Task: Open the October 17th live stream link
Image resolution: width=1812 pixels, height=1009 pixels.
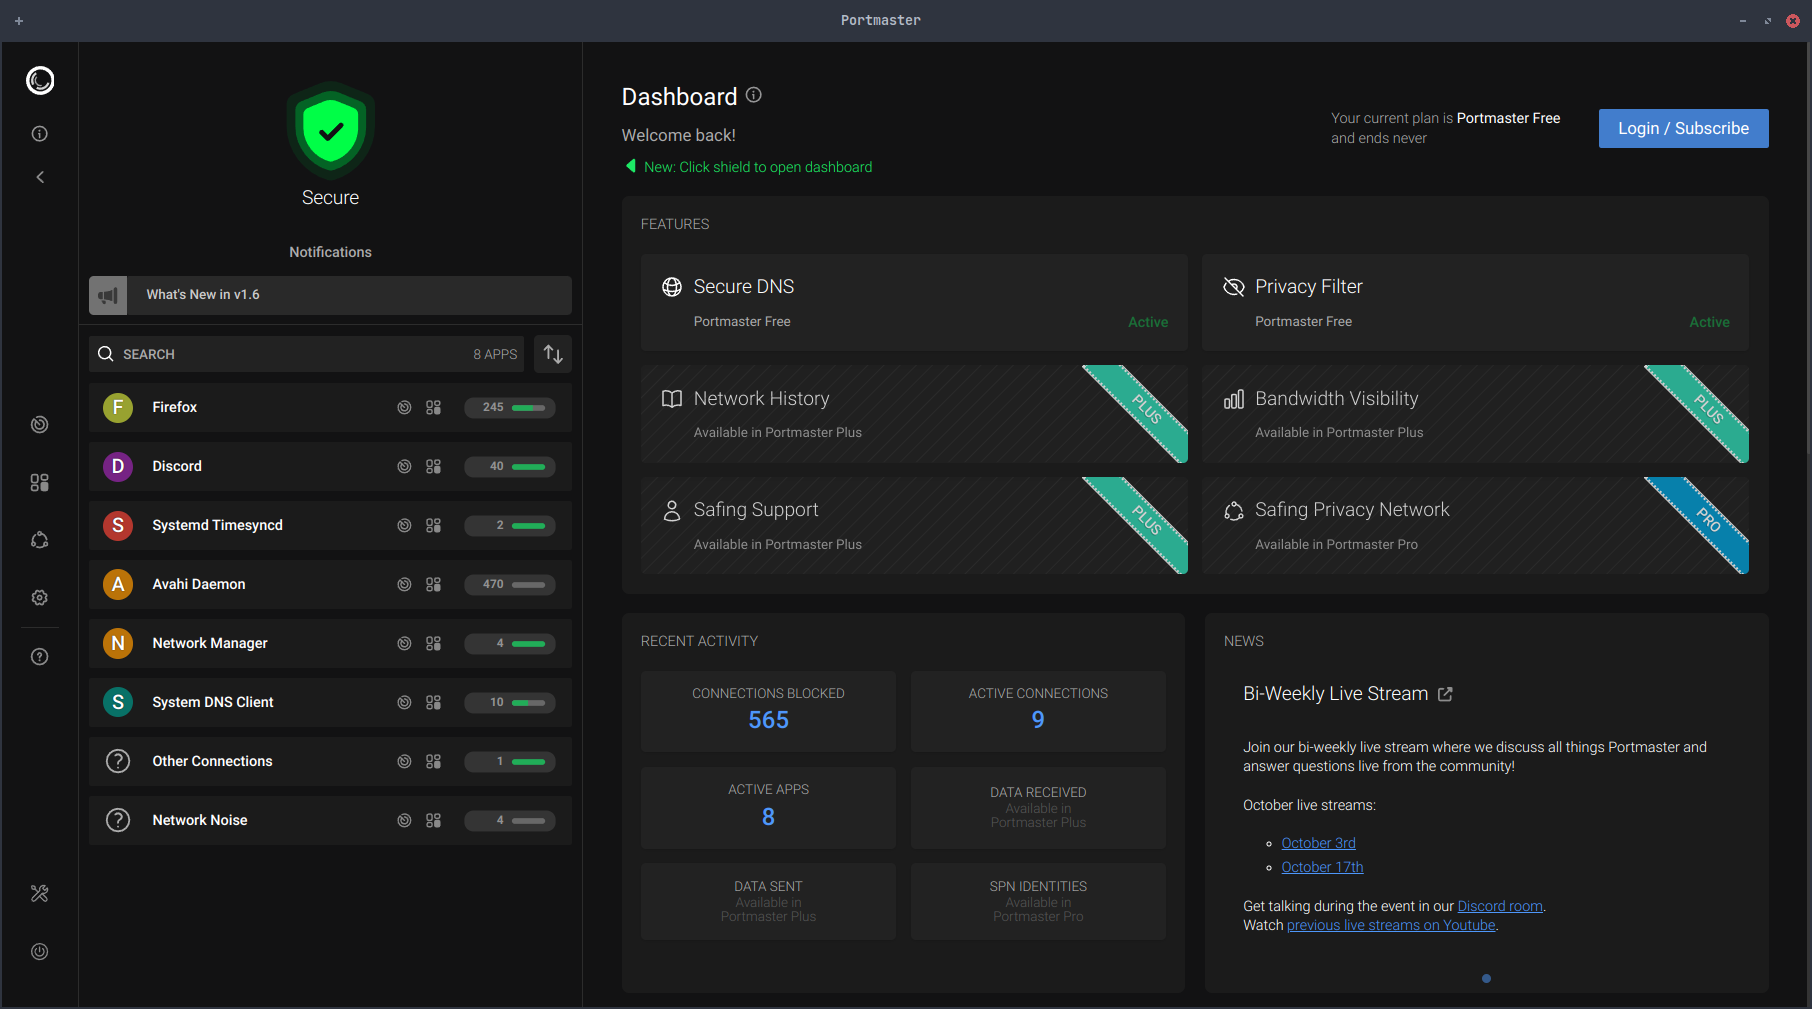Action: pyautogui.click(x=1322, y=867)
